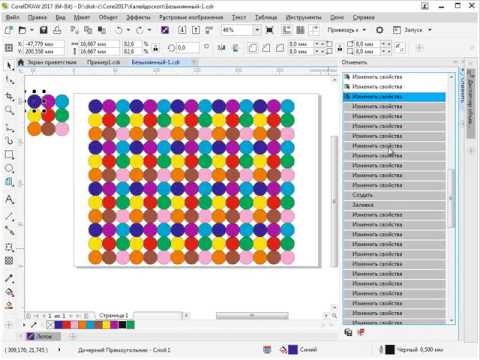Screen dimensions: 480x360
Task: Click the Full-screen preview icon
Action: (270, 30)
